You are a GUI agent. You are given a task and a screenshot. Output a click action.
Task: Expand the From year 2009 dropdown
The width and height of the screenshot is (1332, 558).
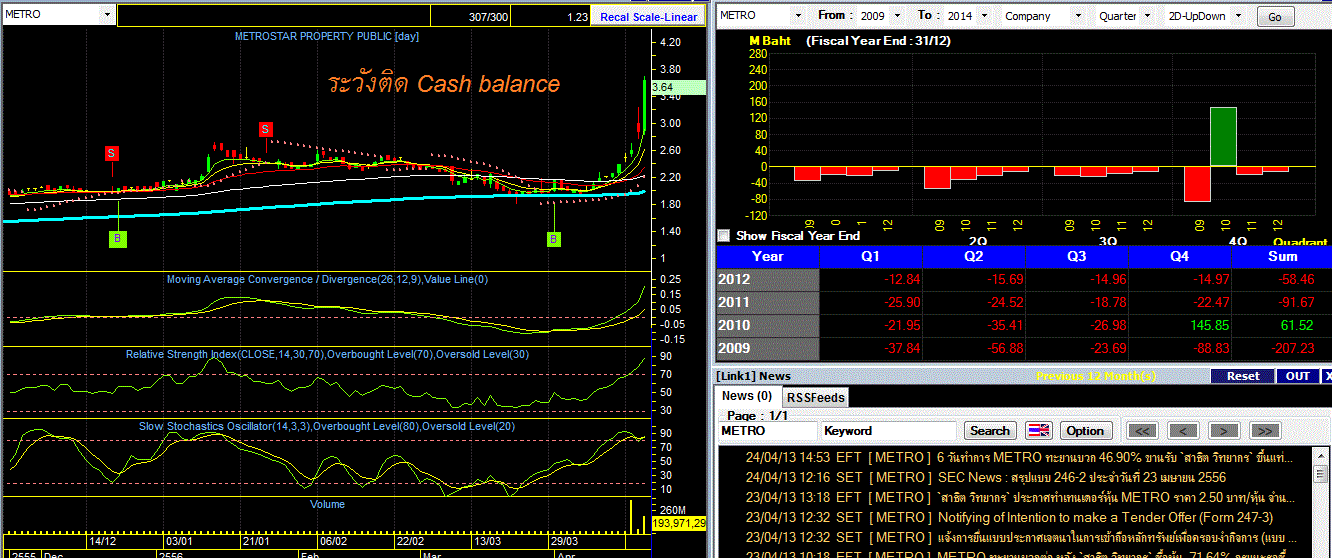[x=897, y=16]
